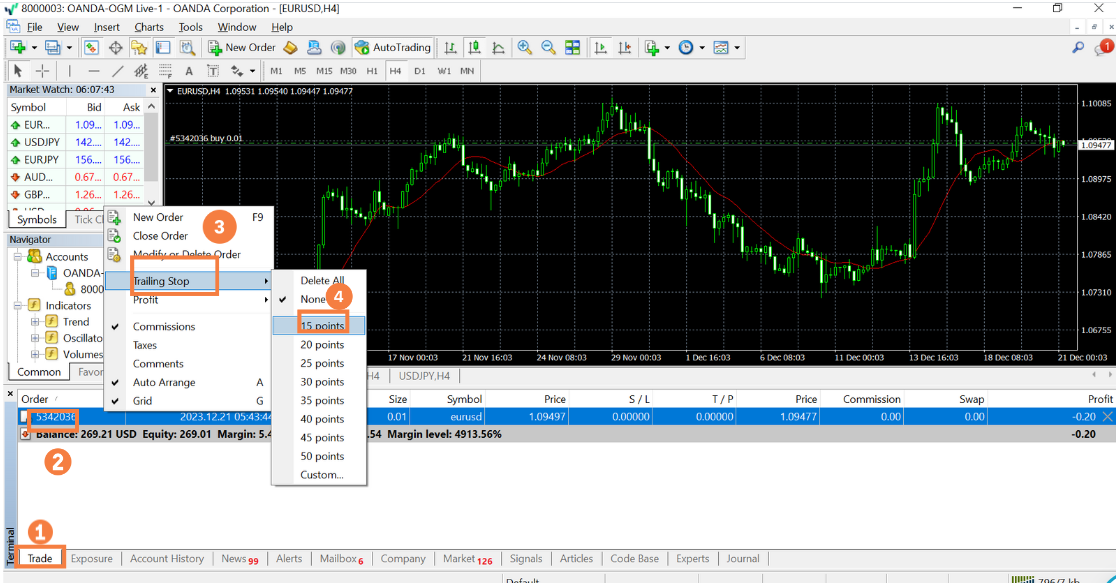Toggle the AutoTrading button
Viewport: 1116px width, 583px height.
[x=392, y=48]
